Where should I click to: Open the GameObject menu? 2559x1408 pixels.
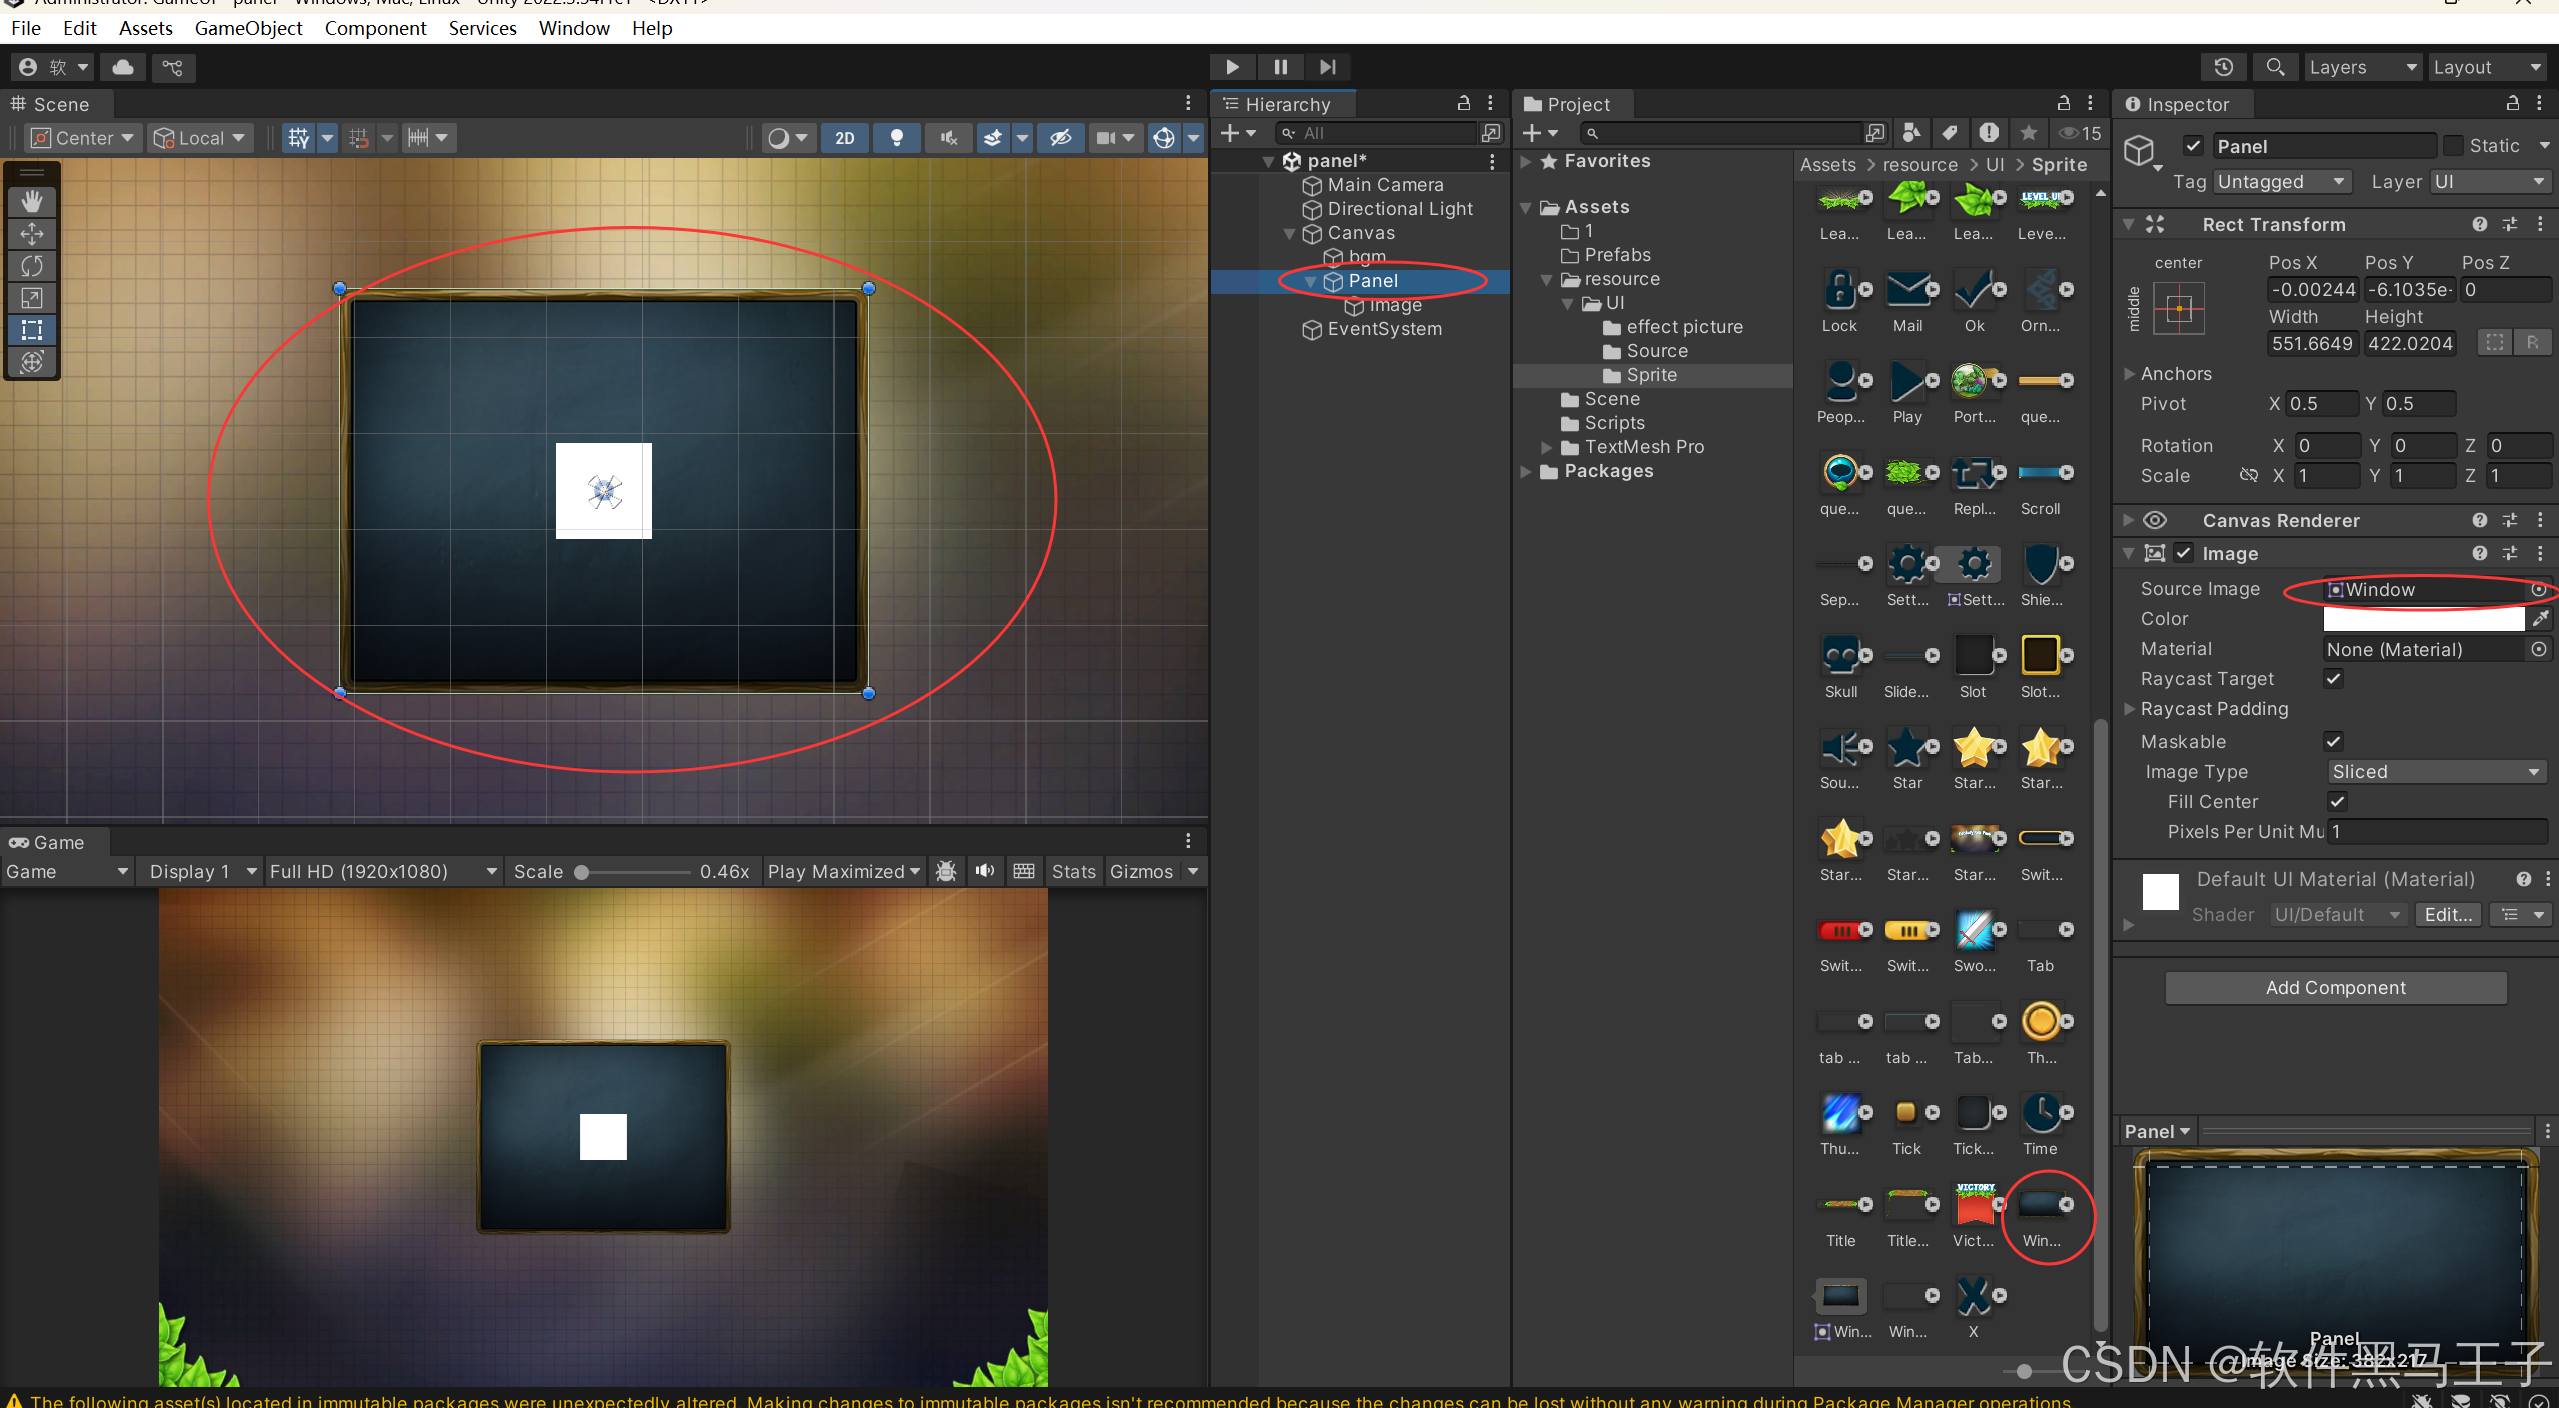[248, 28]
